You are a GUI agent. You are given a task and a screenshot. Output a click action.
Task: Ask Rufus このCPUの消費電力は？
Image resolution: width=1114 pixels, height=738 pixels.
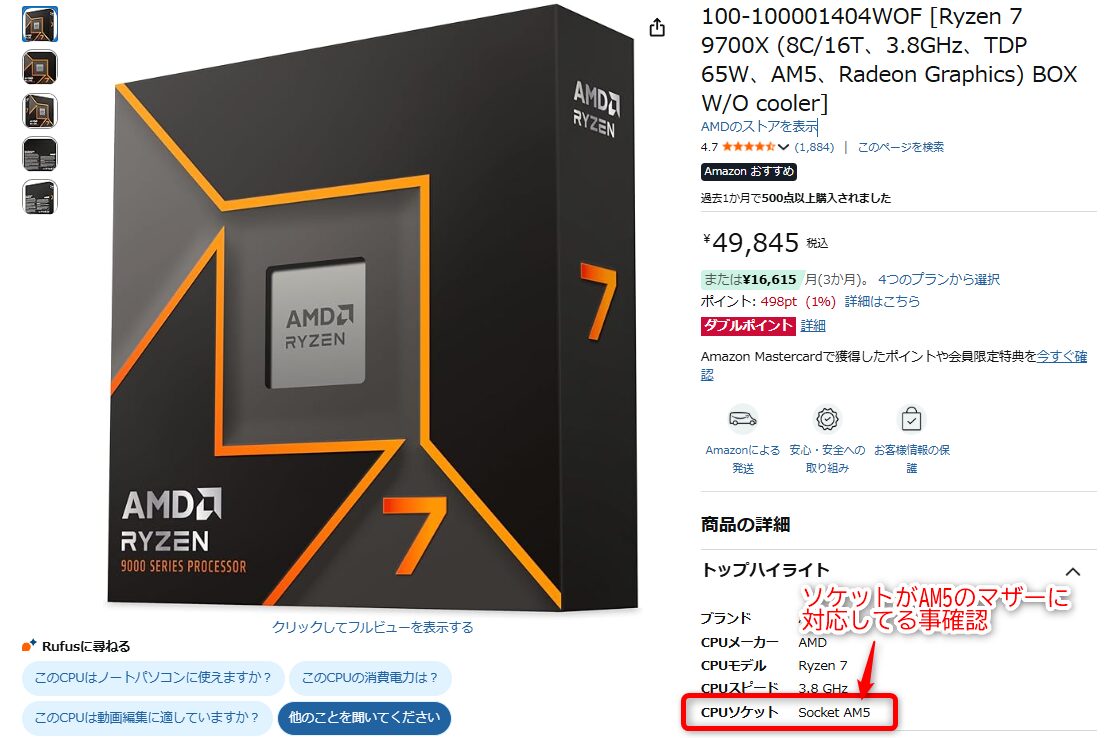[369, 678]
